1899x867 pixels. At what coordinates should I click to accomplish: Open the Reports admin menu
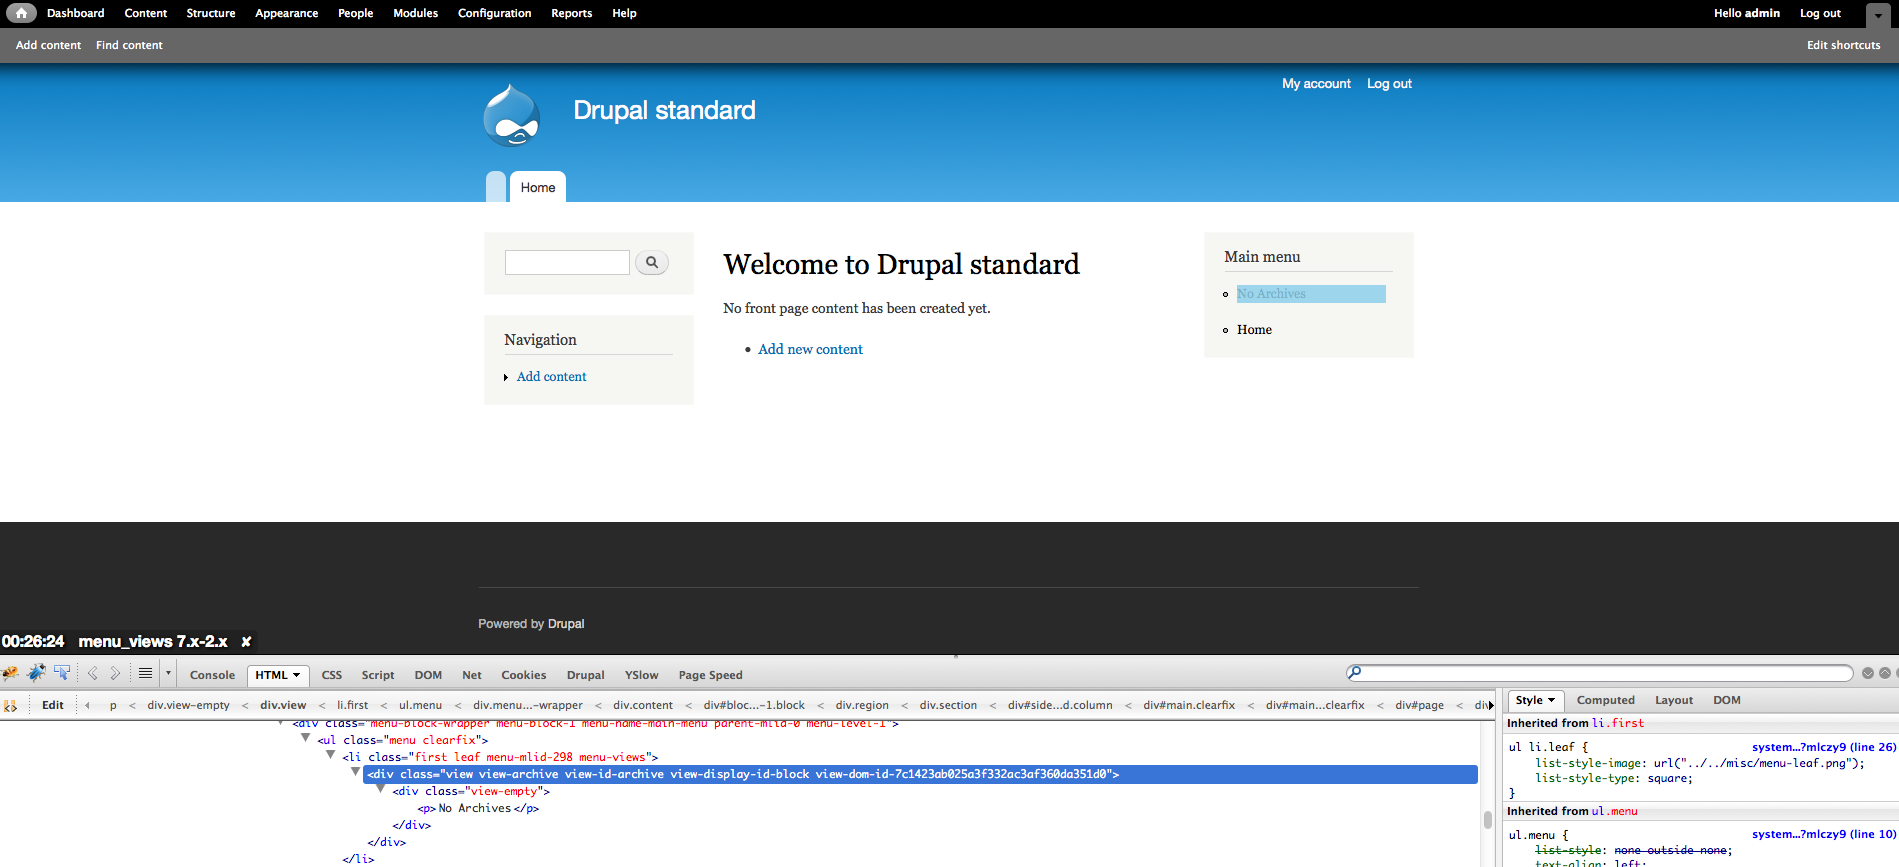pos(572,13)
